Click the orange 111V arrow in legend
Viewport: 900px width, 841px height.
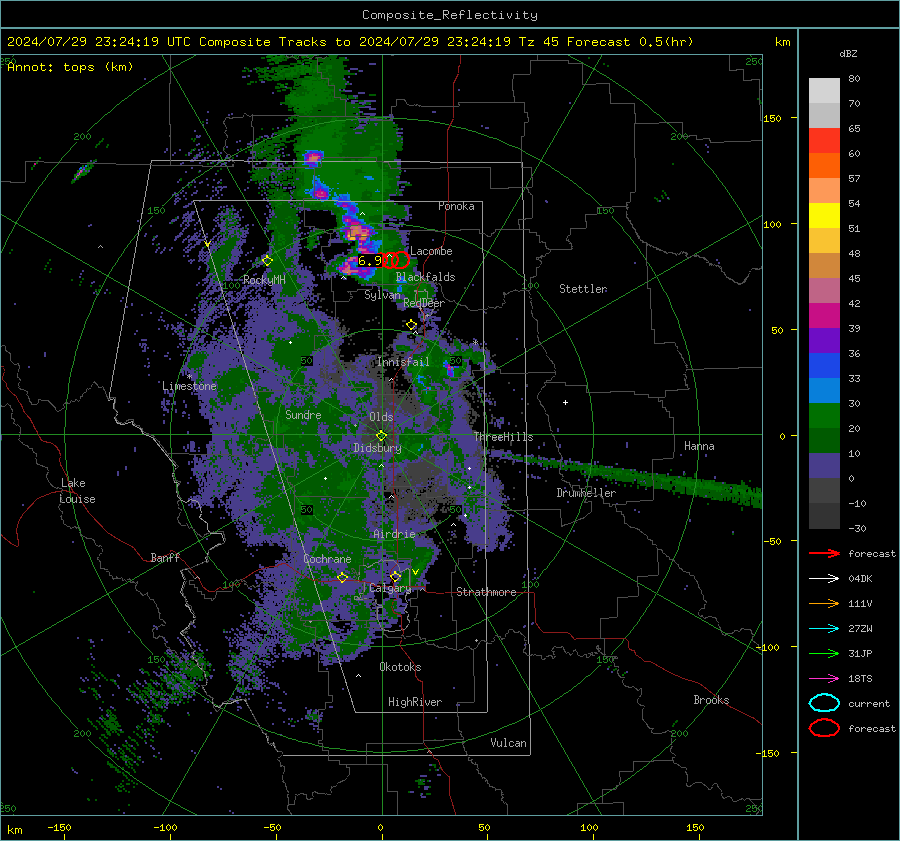(824, 603)
